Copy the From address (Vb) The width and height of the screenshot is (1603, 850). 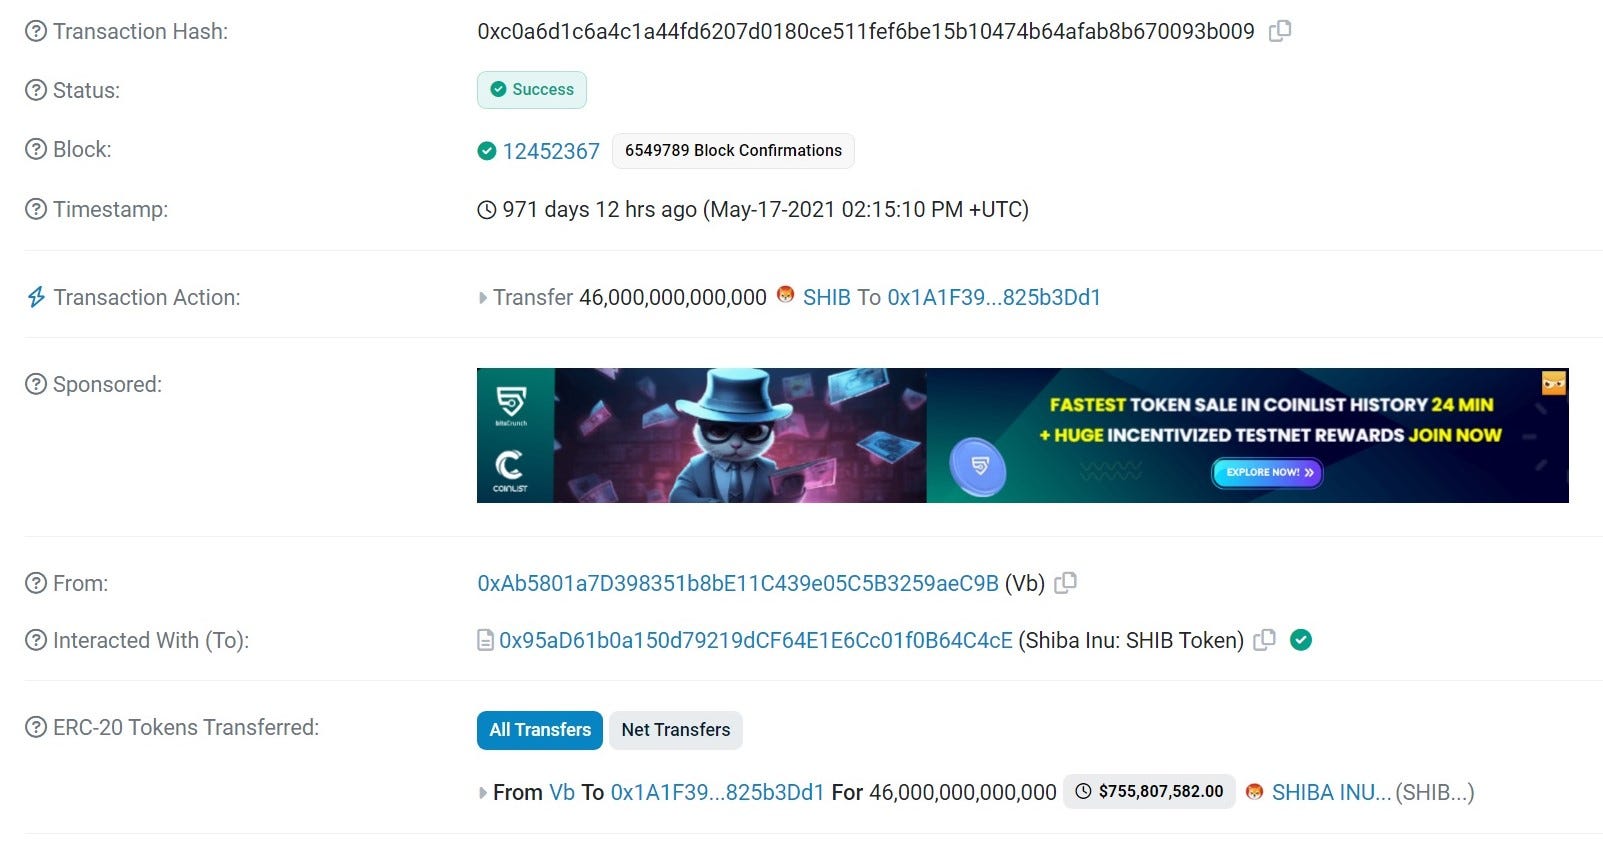pyautogui.click(x=1066, y=582)
